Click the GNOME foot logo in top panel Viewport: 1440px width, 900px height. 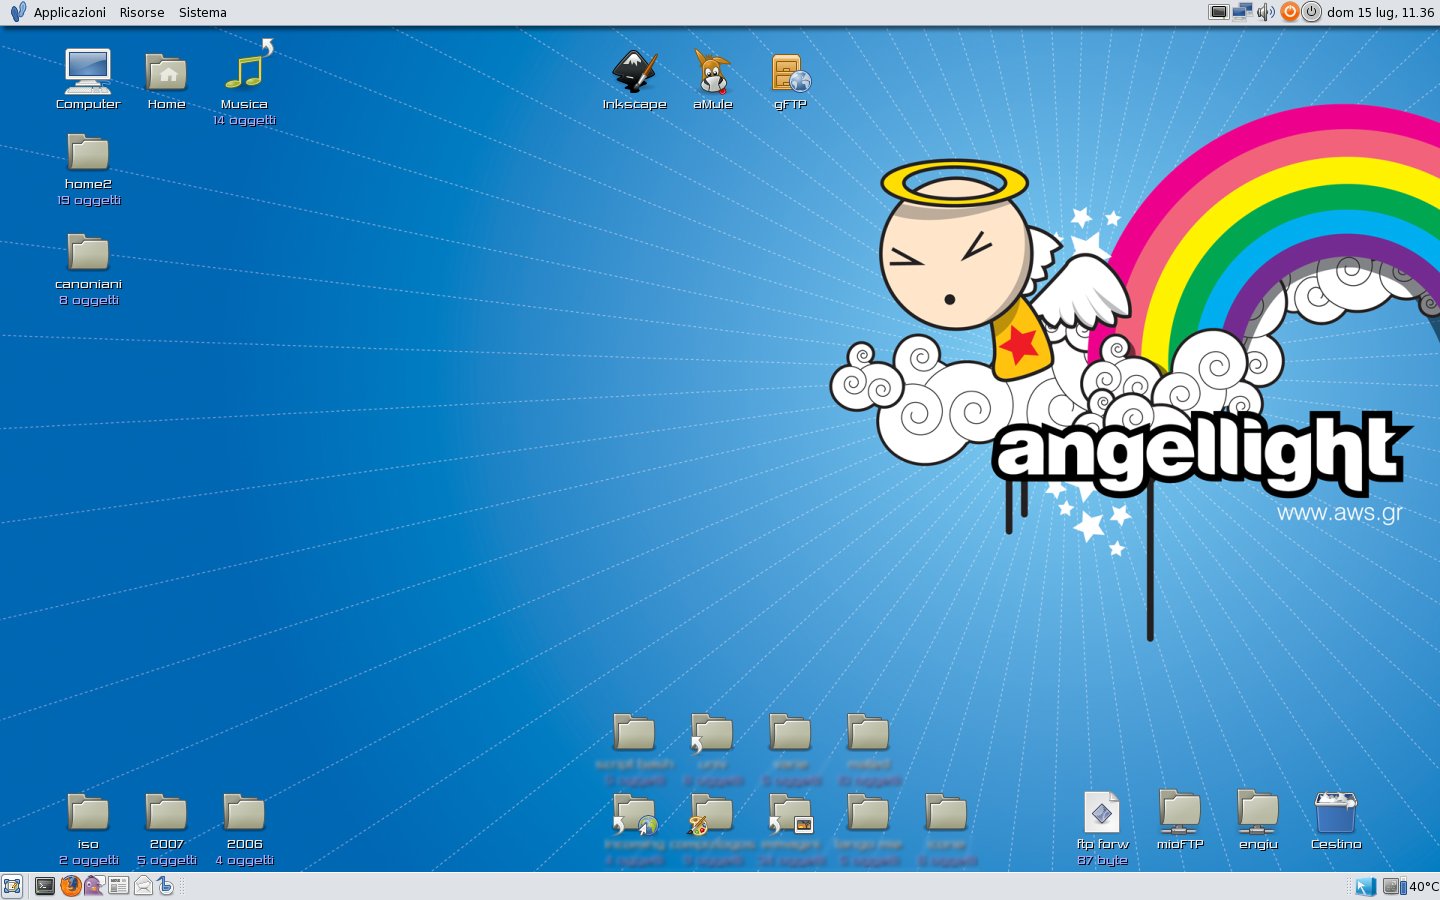coord(18,12)
